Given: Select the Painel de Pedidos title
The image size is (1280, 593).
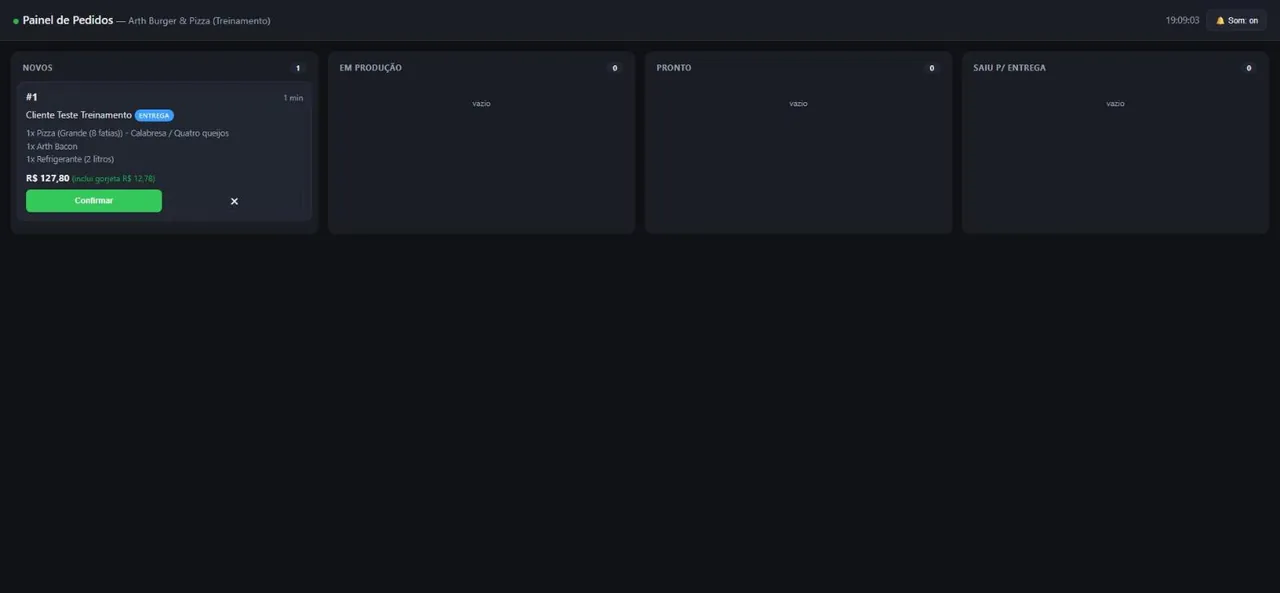Looking at the screenshot, I should tap(68, 20).
